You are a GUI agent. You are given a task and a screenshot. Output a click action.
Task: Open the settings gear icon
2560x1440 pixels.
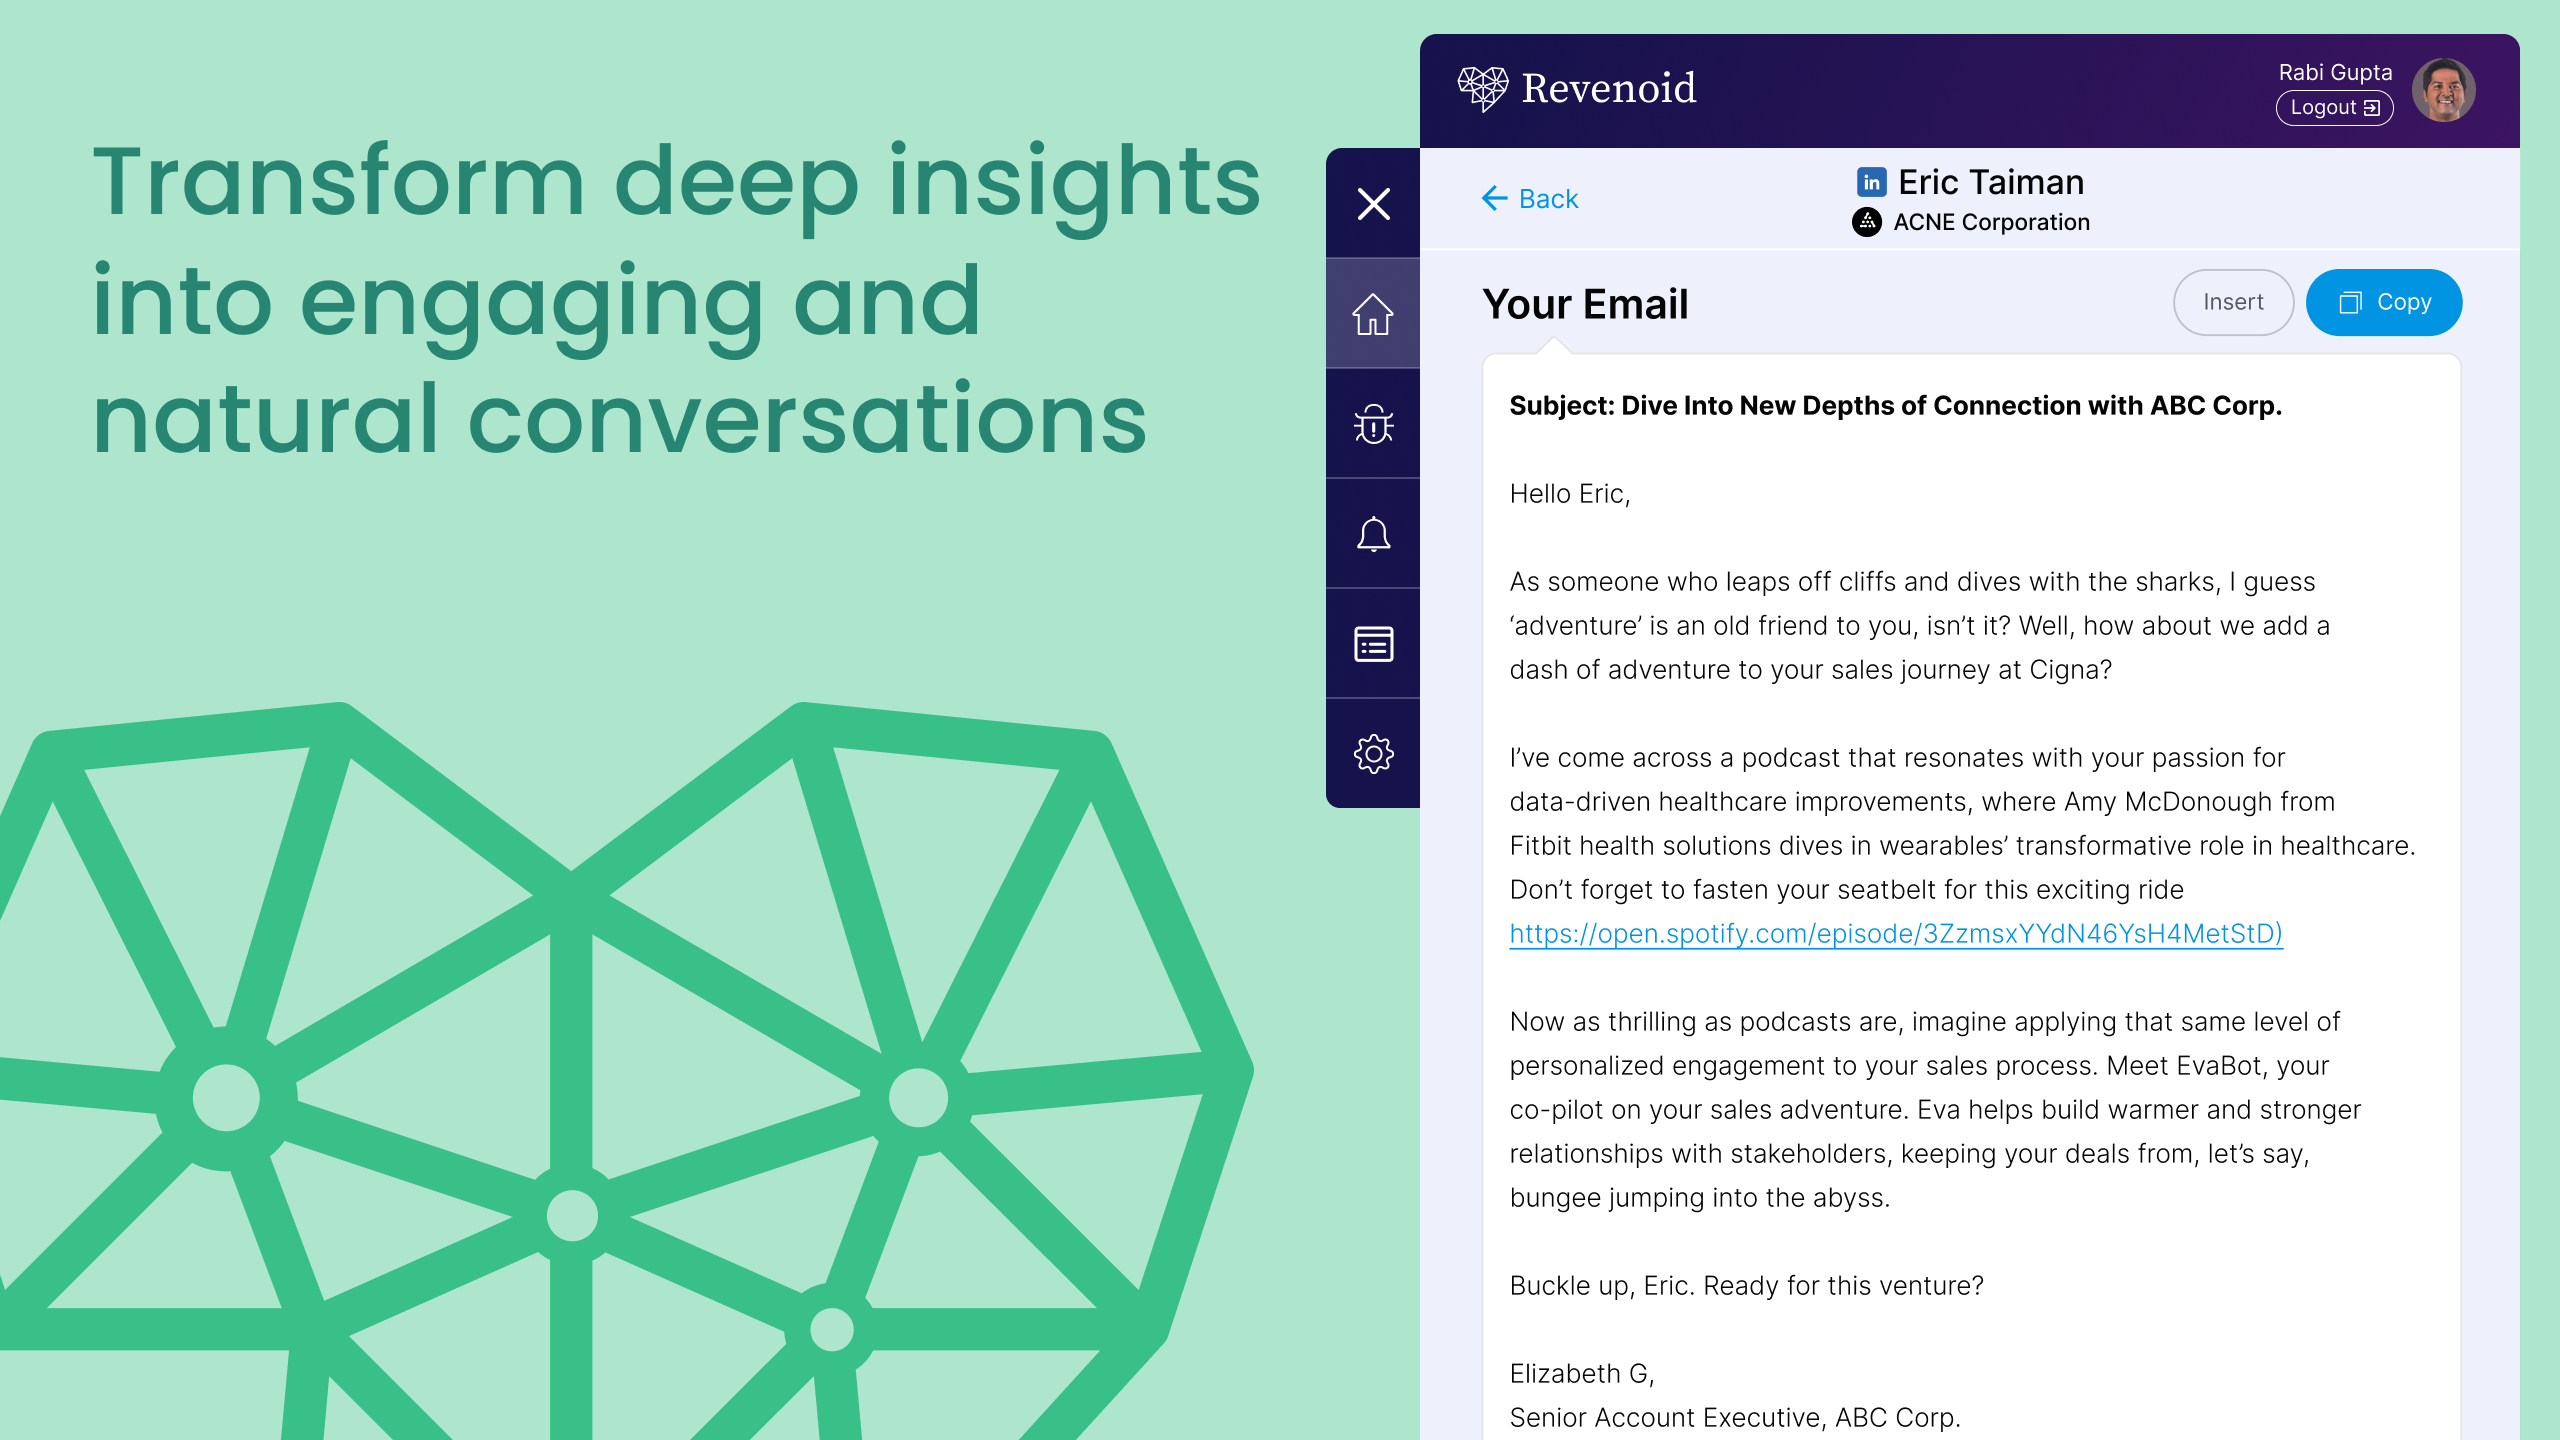(x=1373, y=754)
